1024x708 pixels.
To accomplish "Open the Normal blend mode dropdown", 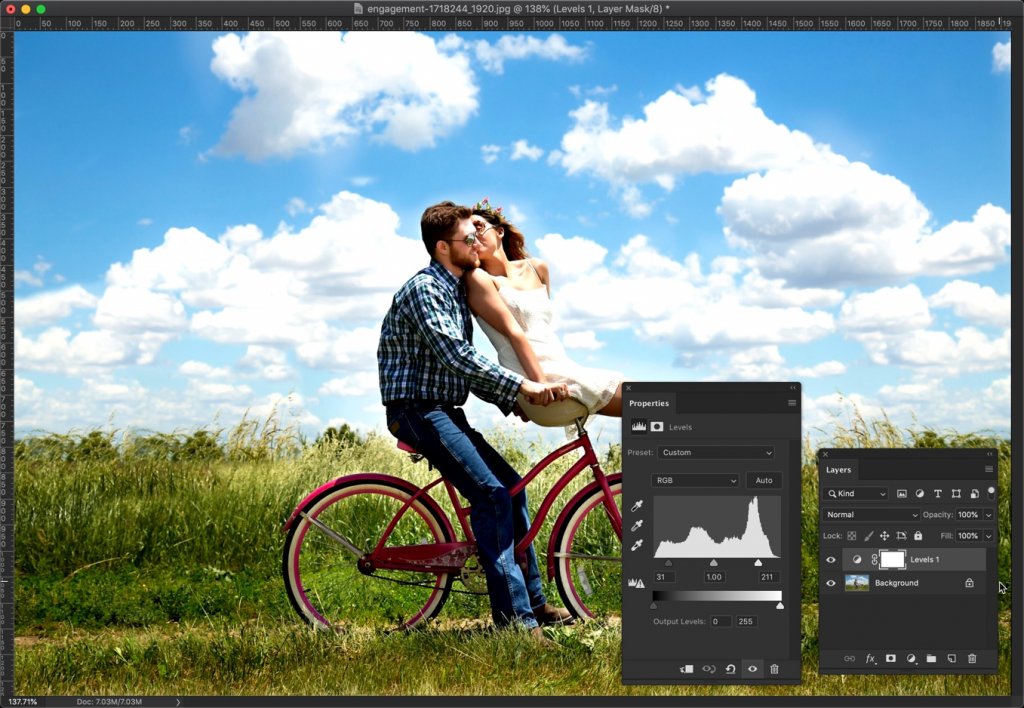I will tap(870, 514).
